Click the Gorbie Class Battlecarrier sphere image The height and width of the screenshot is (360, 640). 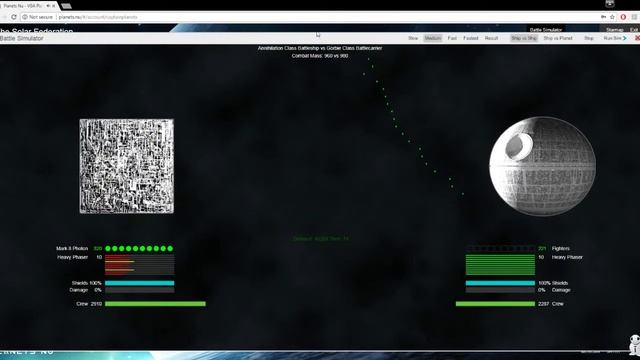(x=542, y=166)
